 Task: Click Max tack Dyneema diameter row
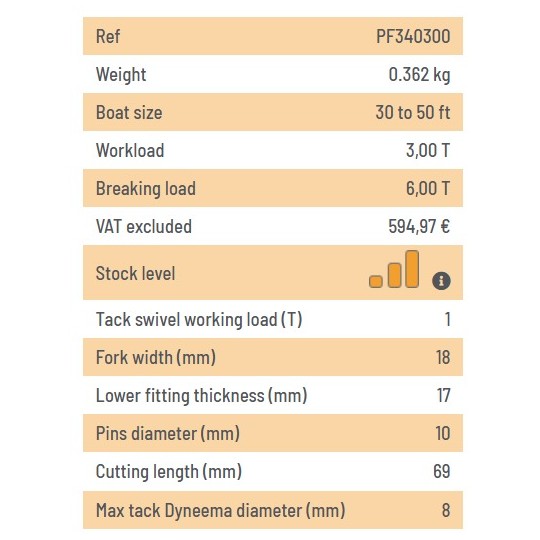[x=273, y=510]
